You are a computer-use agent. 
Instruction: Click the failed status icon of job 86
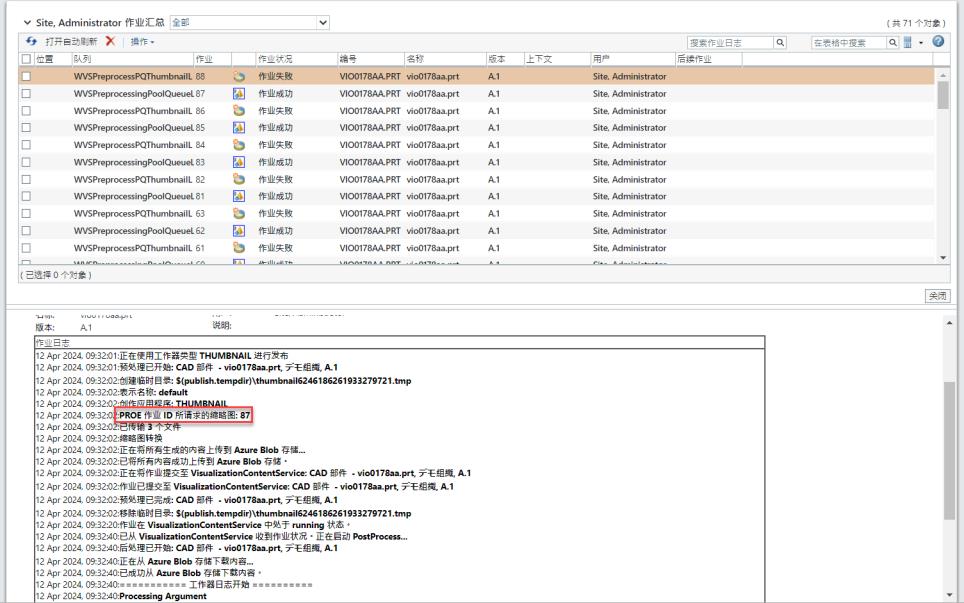239,111
